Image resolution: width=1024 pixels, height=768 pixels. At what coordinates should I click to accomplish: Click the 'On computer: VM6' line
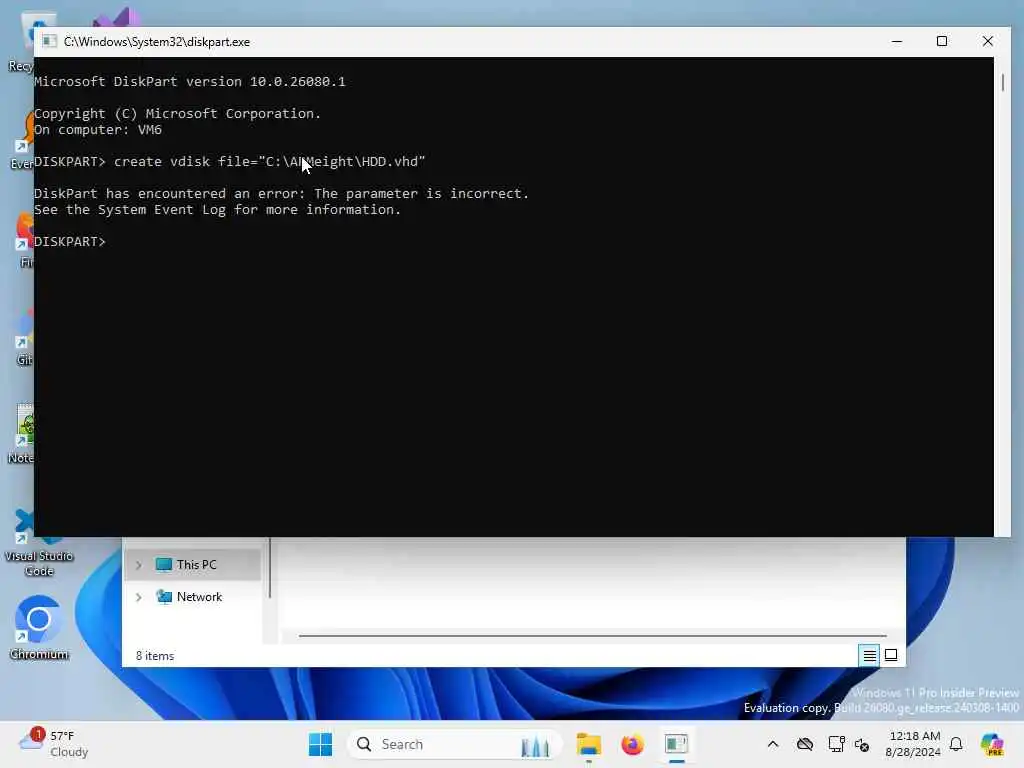(x=98, y=129)
